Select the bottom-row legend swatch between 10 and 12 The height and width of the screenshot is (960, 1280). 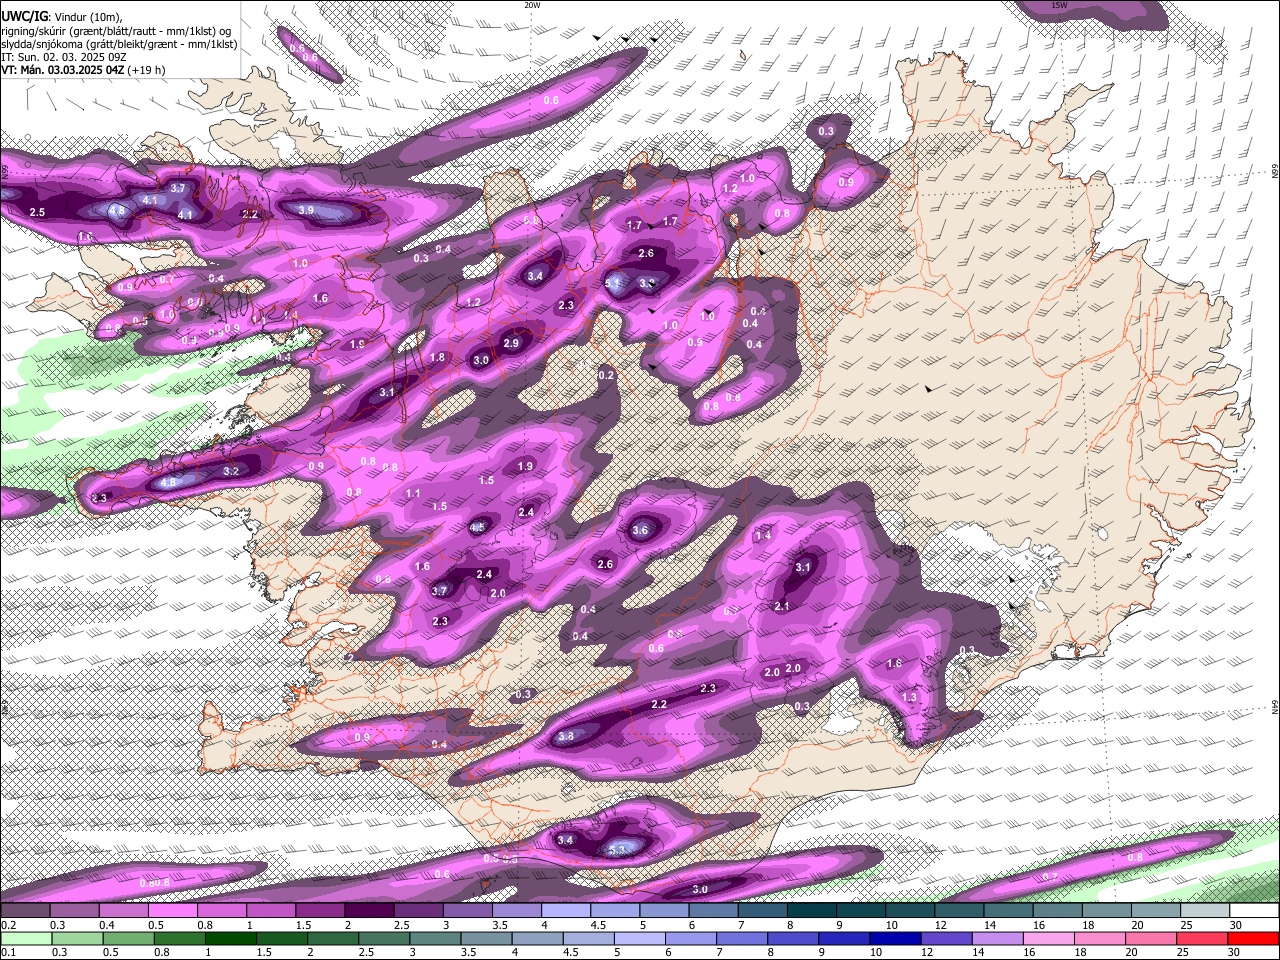tap(895, 938)
